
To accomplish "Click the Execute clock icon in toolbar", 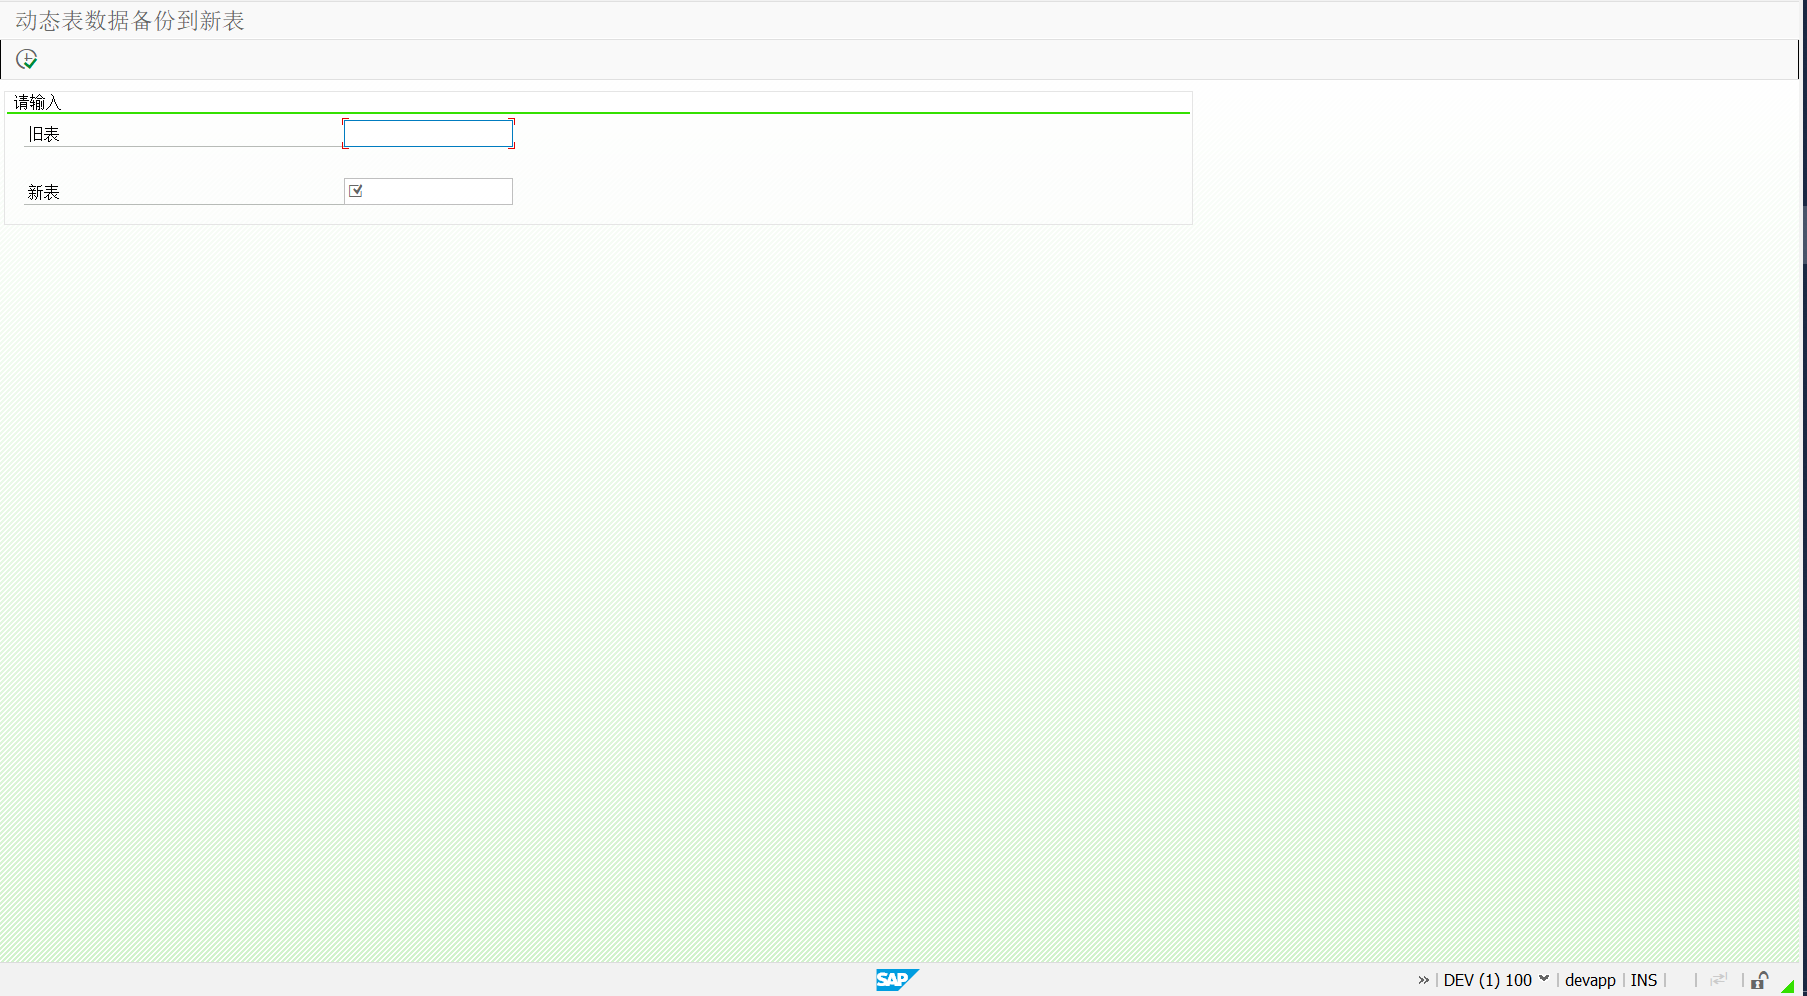I will (27, 59).
